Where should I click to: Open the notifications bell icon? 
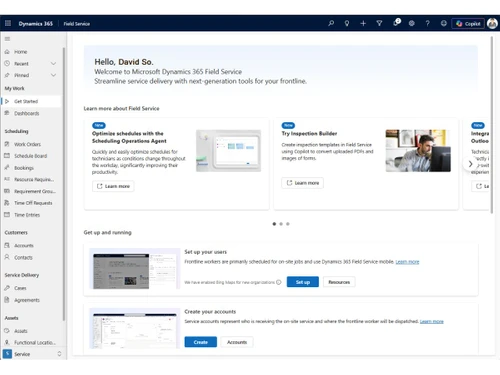point(396,23)
